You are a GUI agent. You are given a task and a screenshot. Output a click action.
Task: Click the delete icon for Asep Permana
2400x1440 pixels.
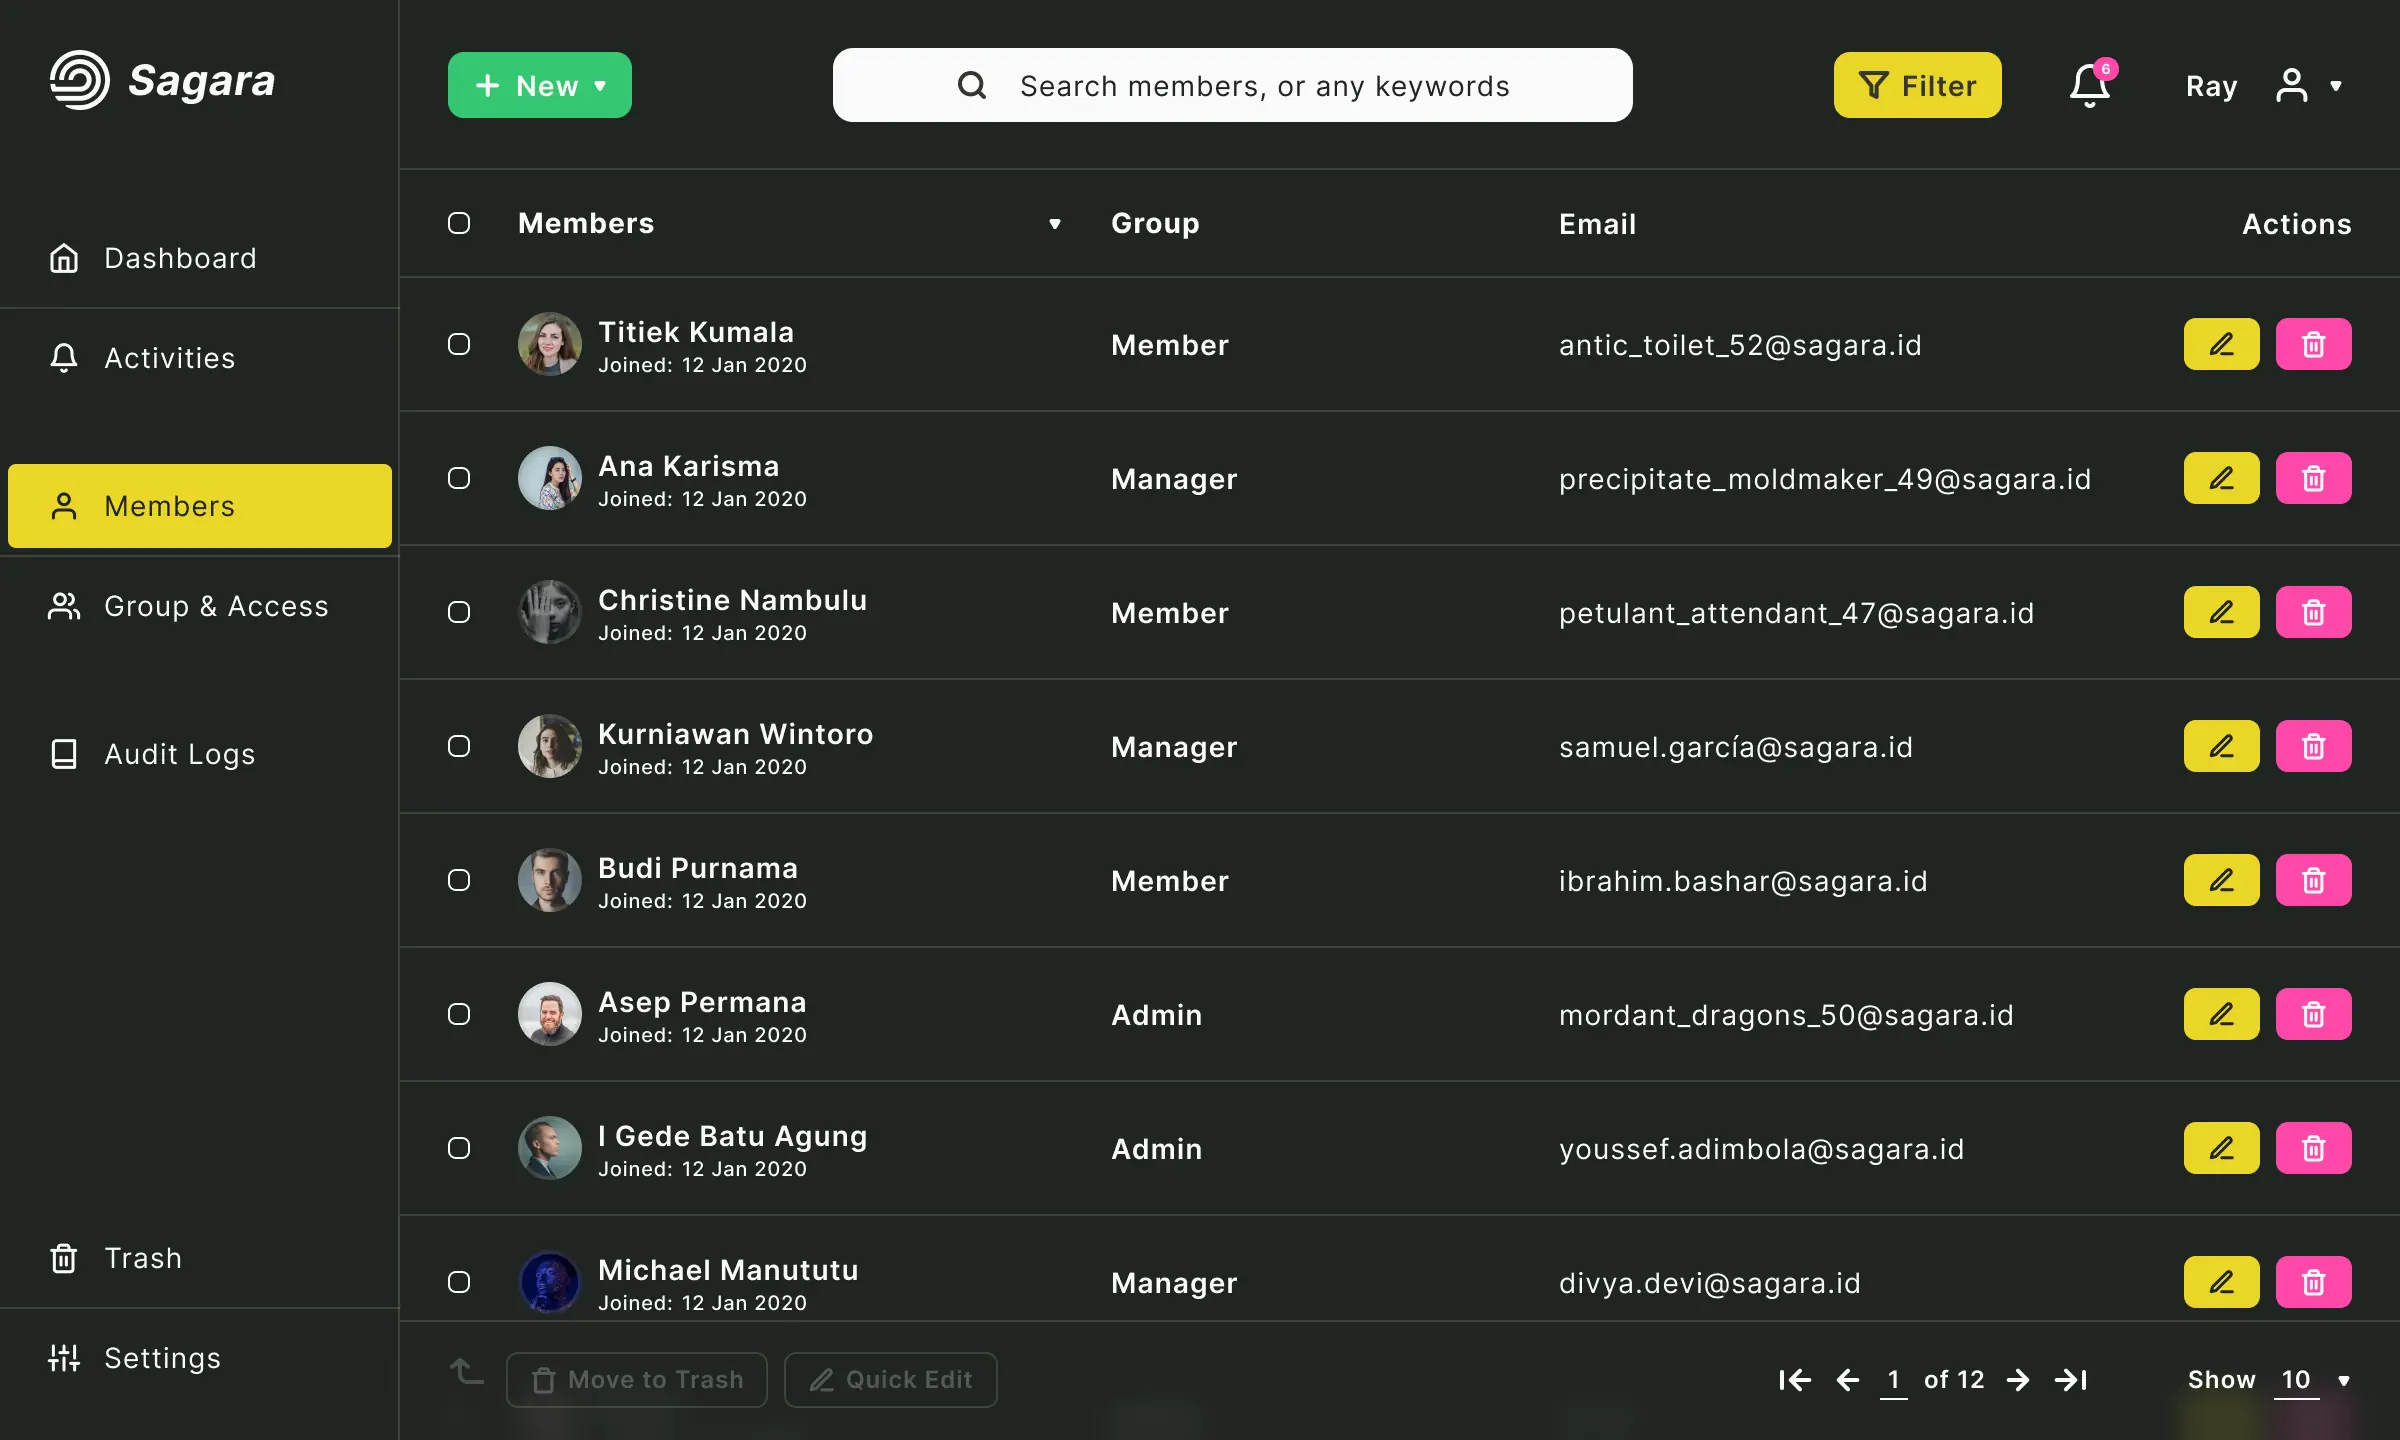pyautogui.click(x=2313, y=1015)
